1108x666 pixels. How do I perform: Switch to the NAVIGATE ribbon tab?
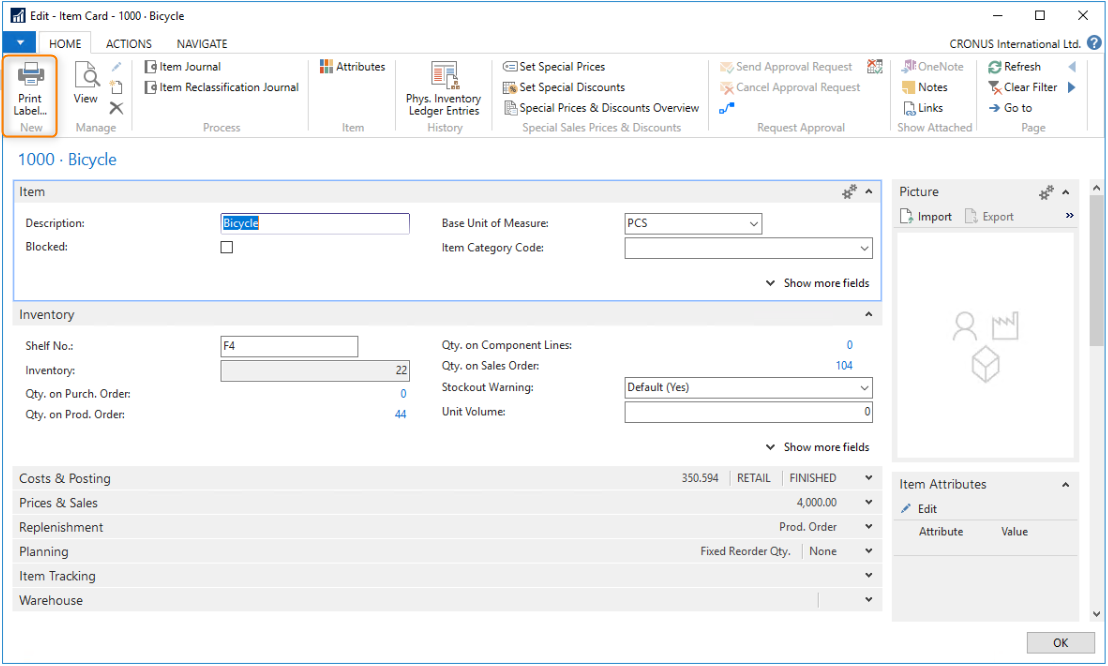pos(202,44)
